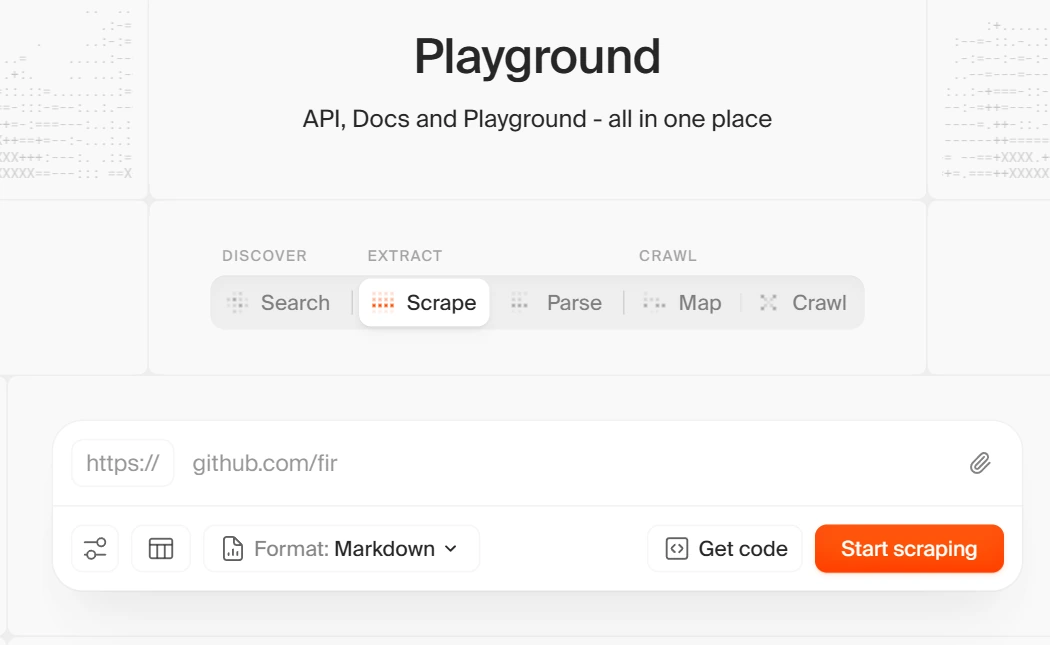Focus the URL input field with the github.com/fir placeholder
Screen dimensions: 1050x645
click(x=569, y=463)
